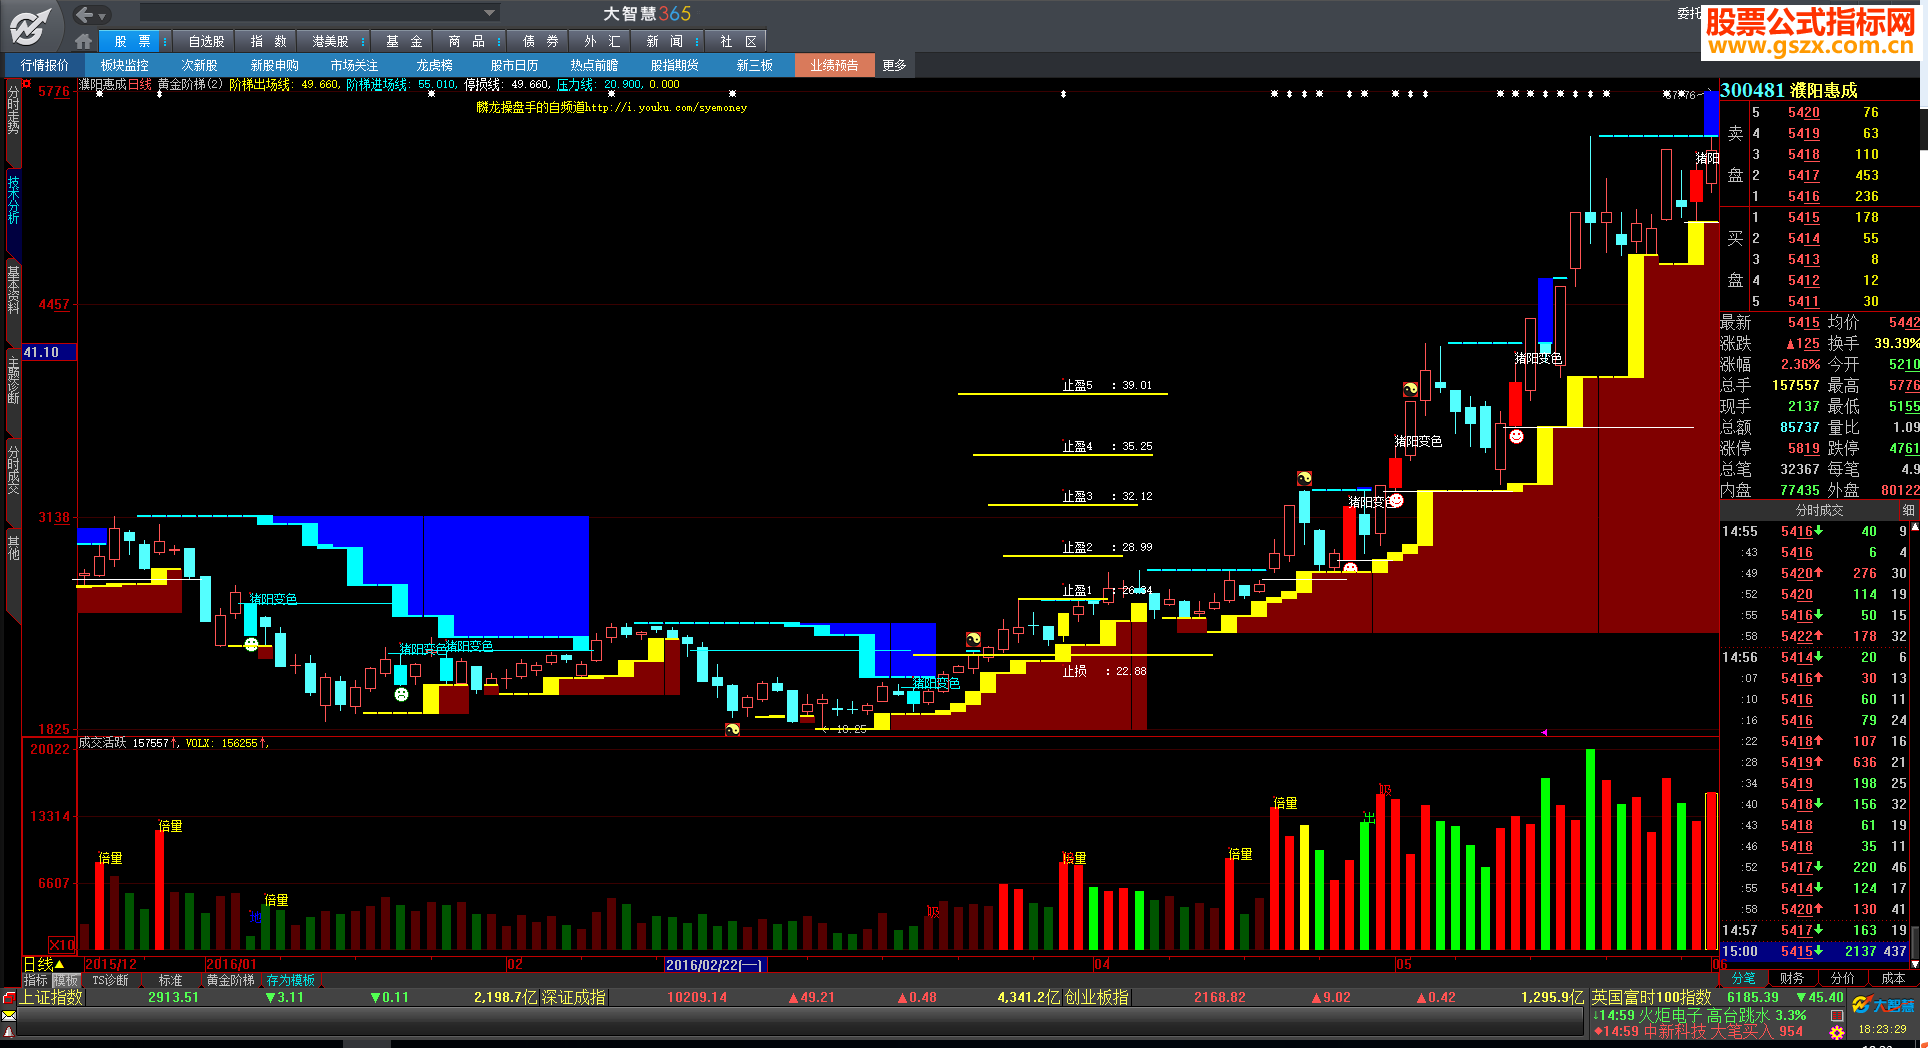Screen dimensions: 1928x1048
Task: Open 股市日历 submenu item
Action: (515, 65)
